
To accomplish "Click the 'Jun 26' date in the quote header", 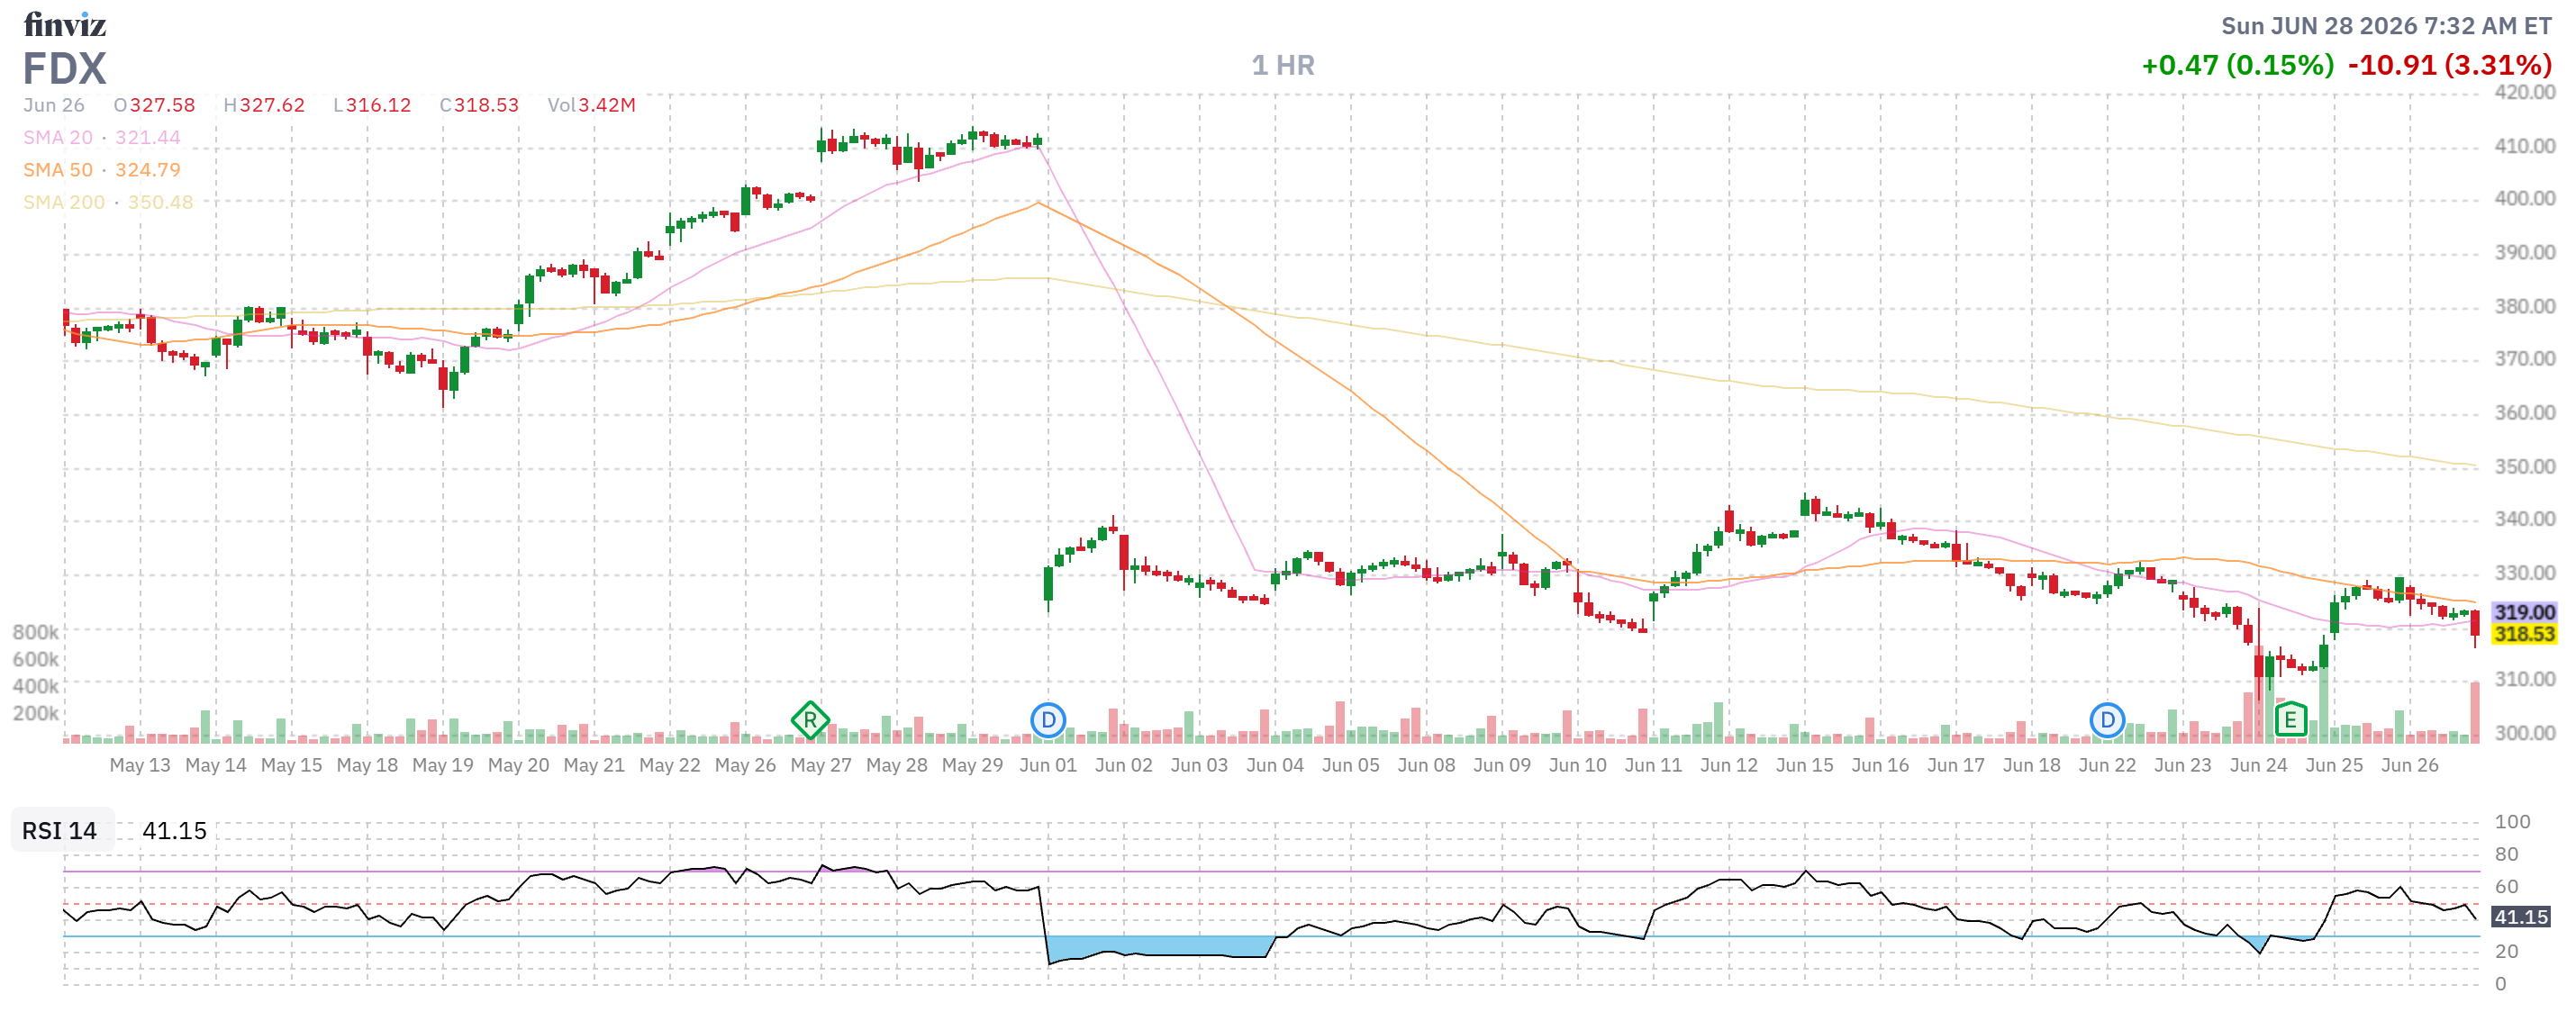I will [x=54, y=105].
